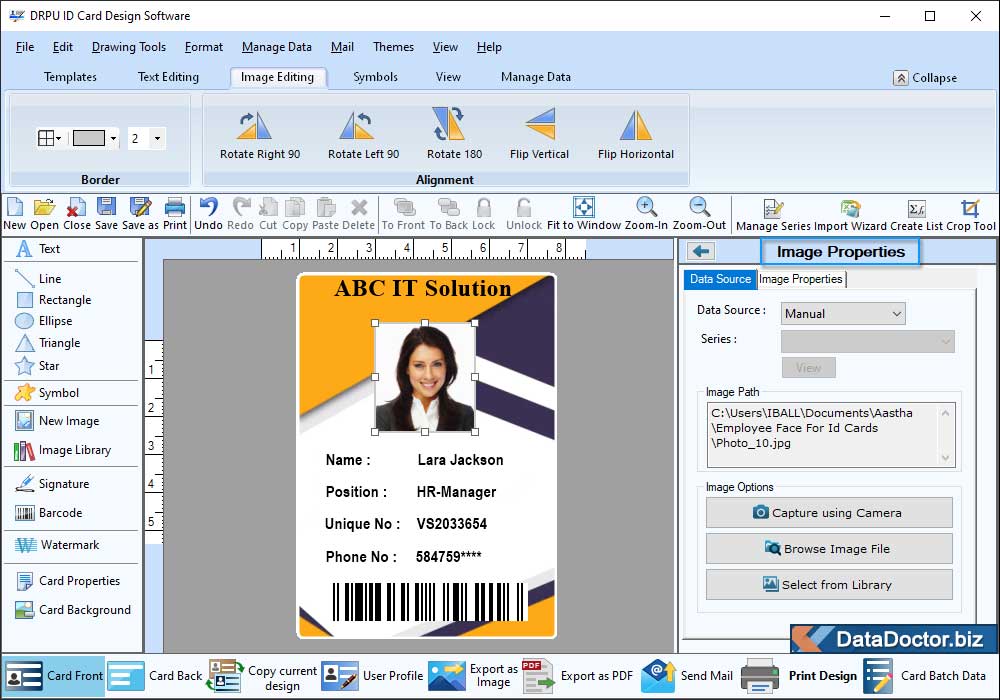Create a New card design
Image resolution: width=1000 pixels, height=700 pixels.
[x=15, y=214]
